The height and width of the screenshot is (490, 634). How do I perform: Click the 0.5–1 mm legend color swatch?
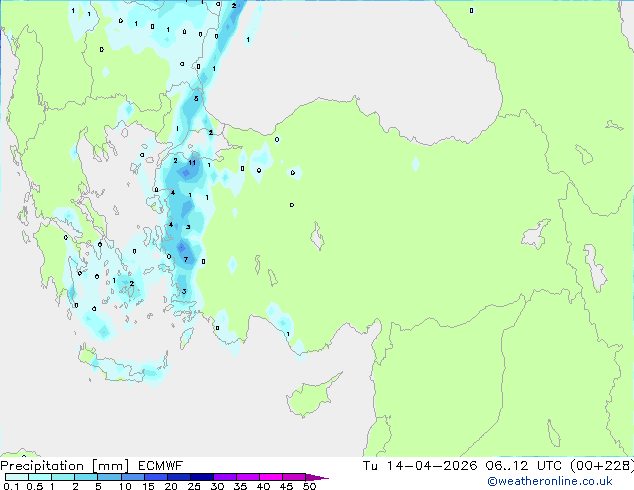(x=40, y=477)
